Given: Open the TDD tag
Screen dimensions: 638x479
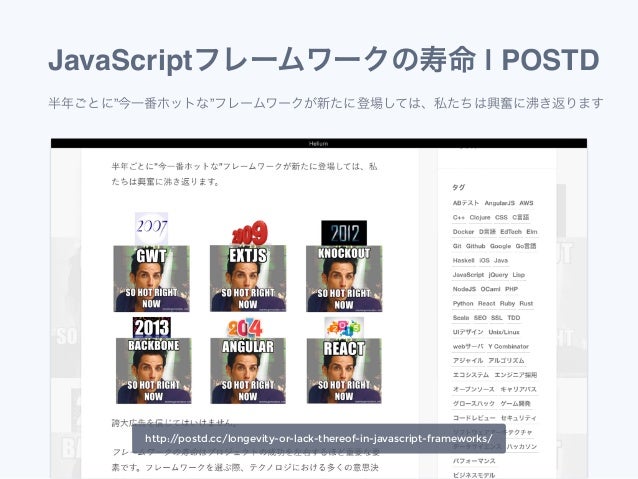Looking at the screenshot, I should [x=514, y=317].
